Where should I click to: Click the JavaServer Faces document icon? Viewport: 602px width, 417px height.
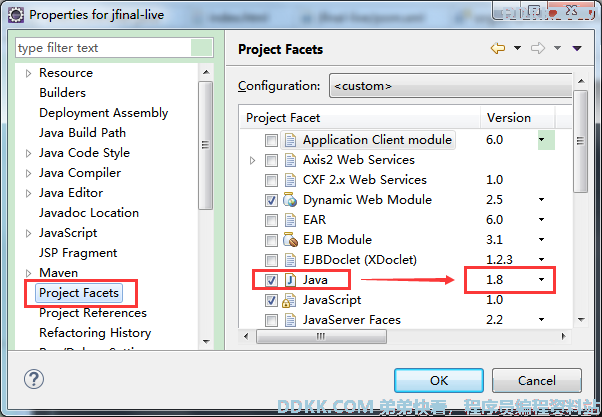click(x=290, y=320)
